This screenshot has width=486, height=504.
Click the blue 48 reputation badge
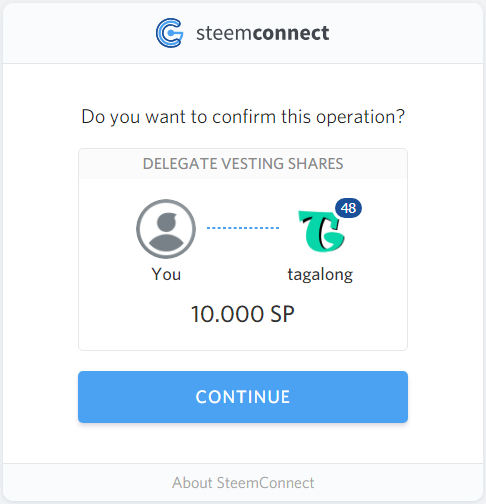tap(348, 208)
